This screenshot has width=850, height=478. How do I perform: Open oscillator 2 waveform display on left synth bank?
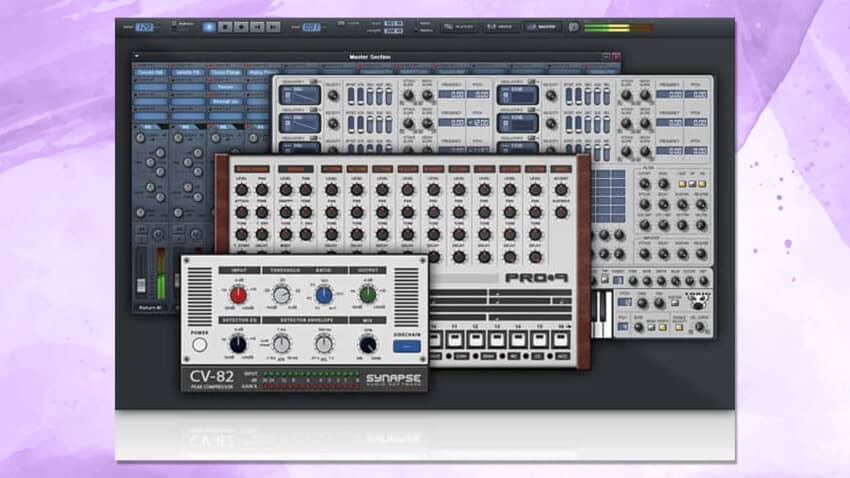[300, 123]
